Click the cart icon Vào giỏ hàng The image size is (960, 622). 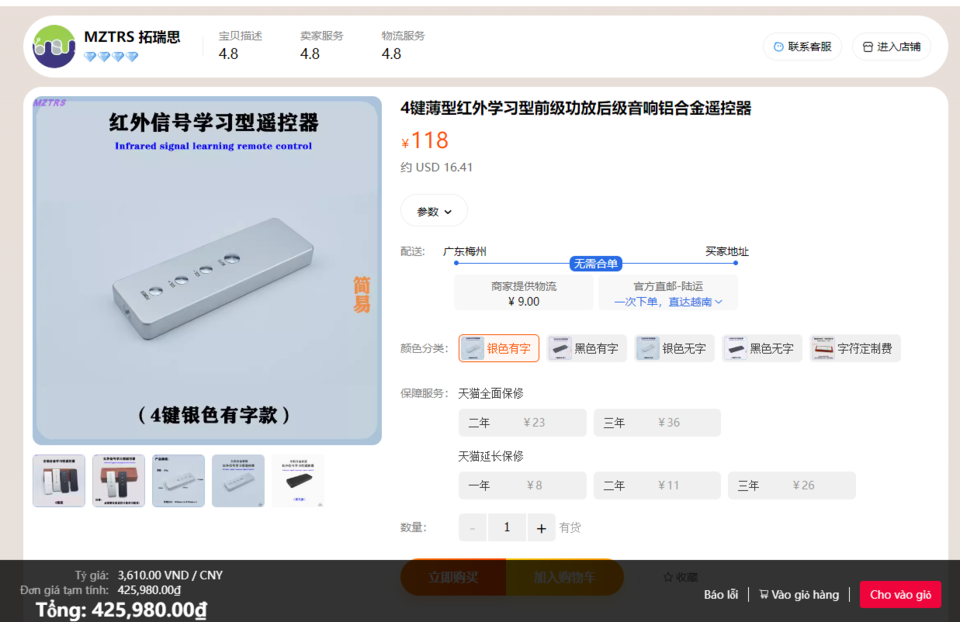[799, 594]
